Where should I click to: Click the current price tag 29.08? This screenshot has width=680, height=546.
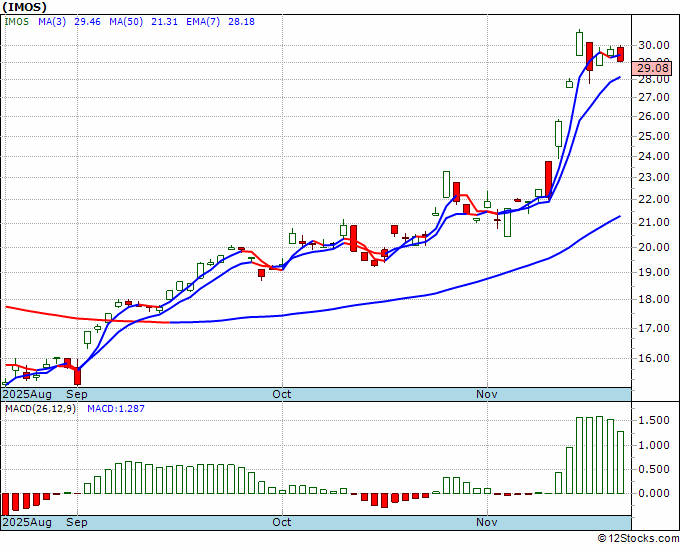(x=652, y=68)
